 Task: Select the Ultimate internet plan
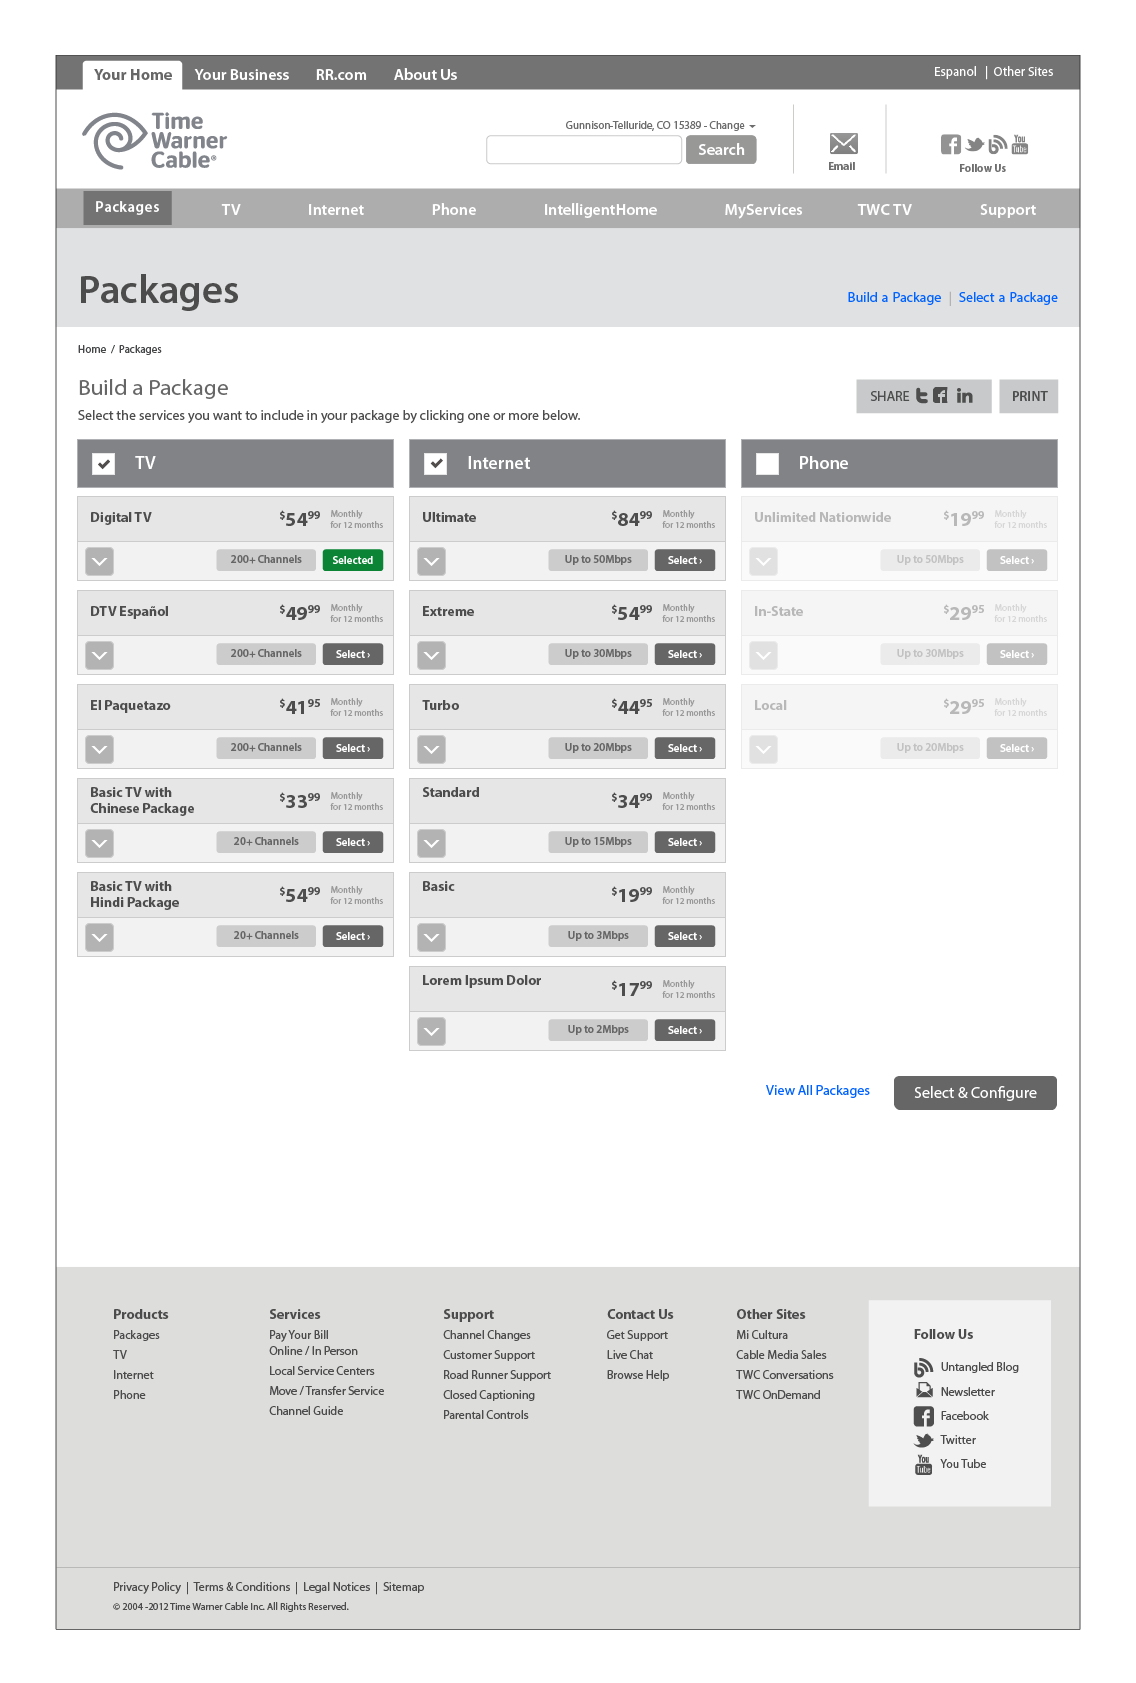coord(685,560)
